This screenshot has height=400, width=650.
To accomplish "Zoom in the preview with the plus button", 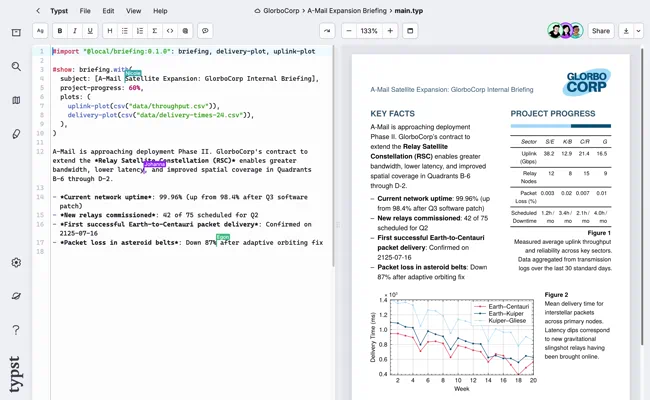I will [391, 31].
